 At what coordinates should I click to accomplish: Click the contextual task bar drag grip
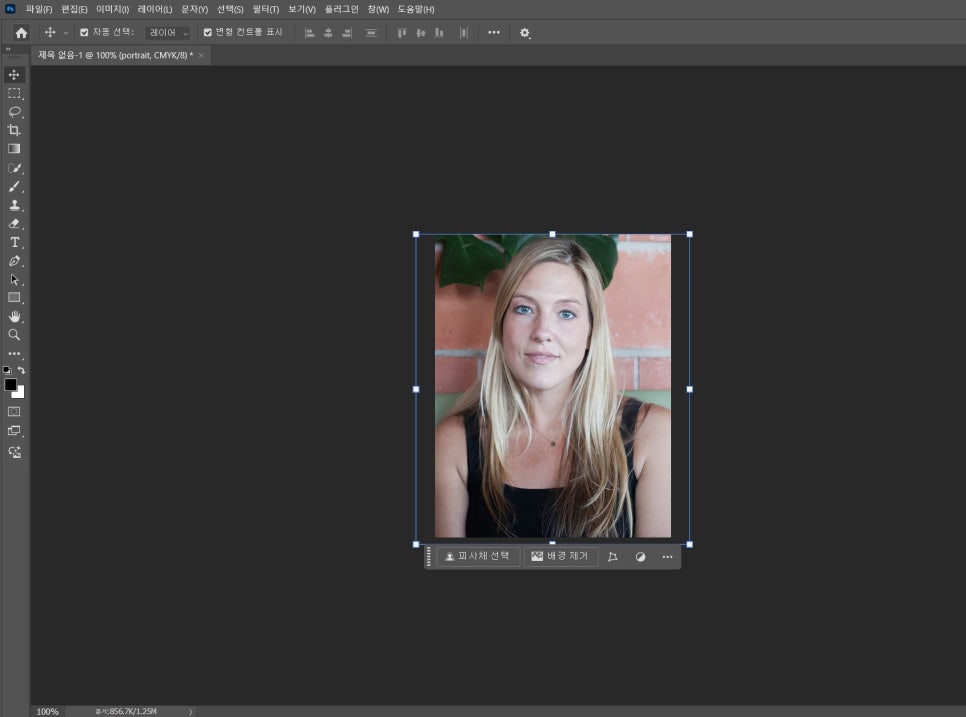tap(429, 557)
